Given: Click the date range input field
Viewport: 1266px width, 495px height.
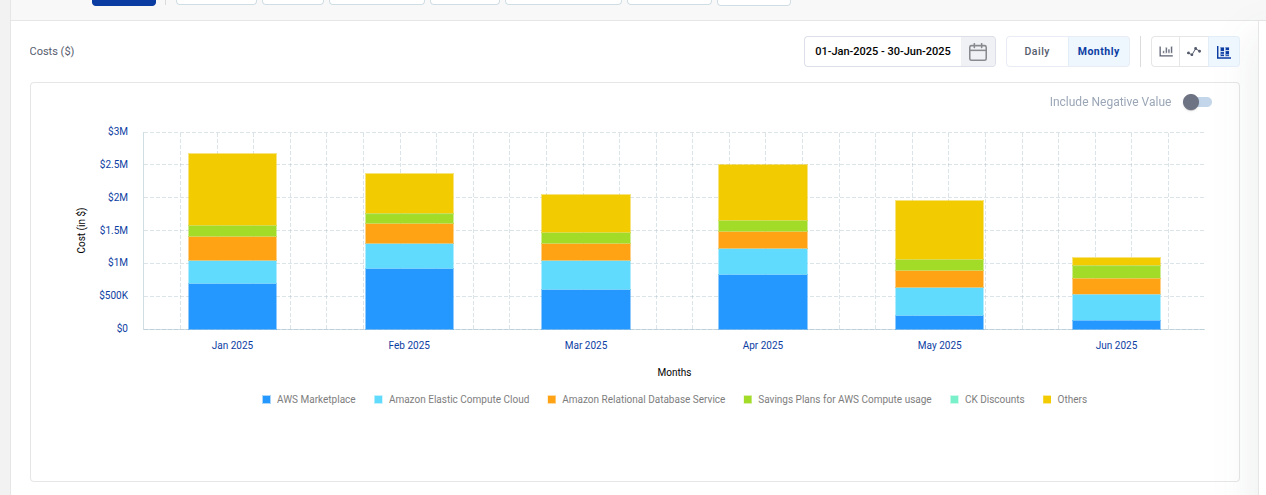Looking at the screenshot, I should tap(883, 52).
